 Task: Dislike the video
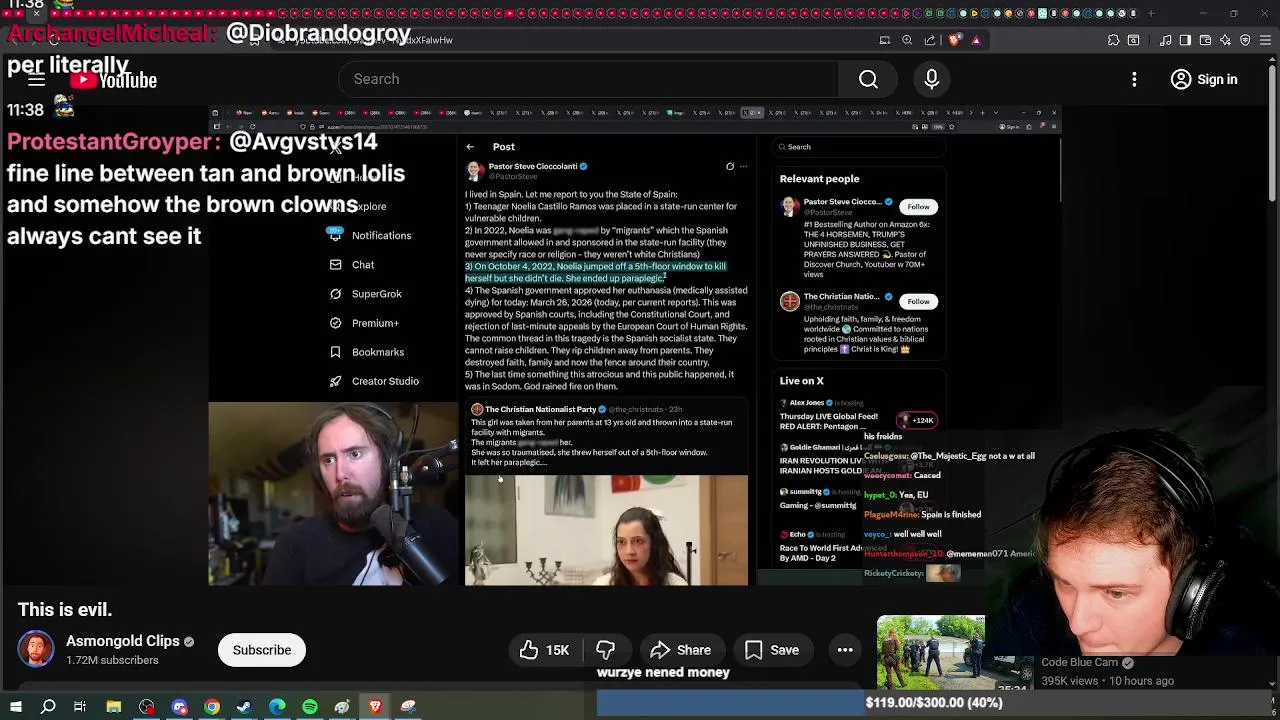click(605, 650)
